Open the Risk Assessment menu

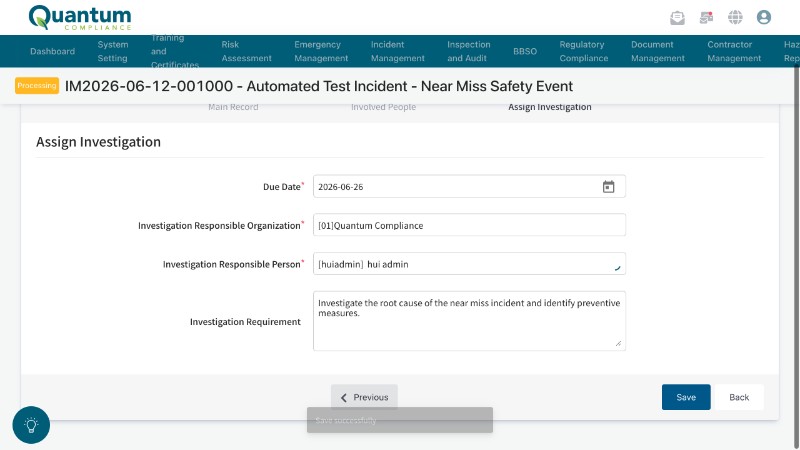(x=246, y=51)
